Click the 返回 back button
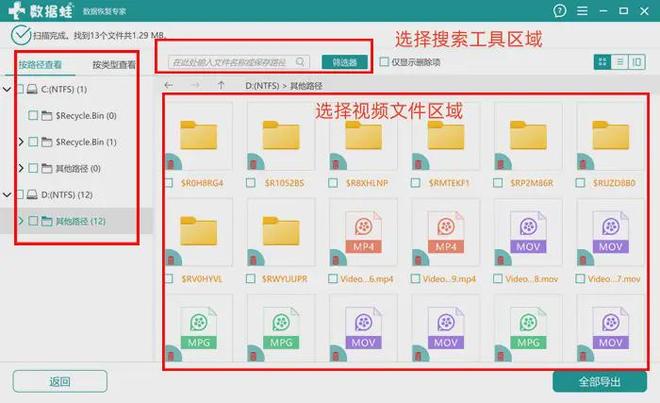This screenshot has width=660, height=403. 60,382
